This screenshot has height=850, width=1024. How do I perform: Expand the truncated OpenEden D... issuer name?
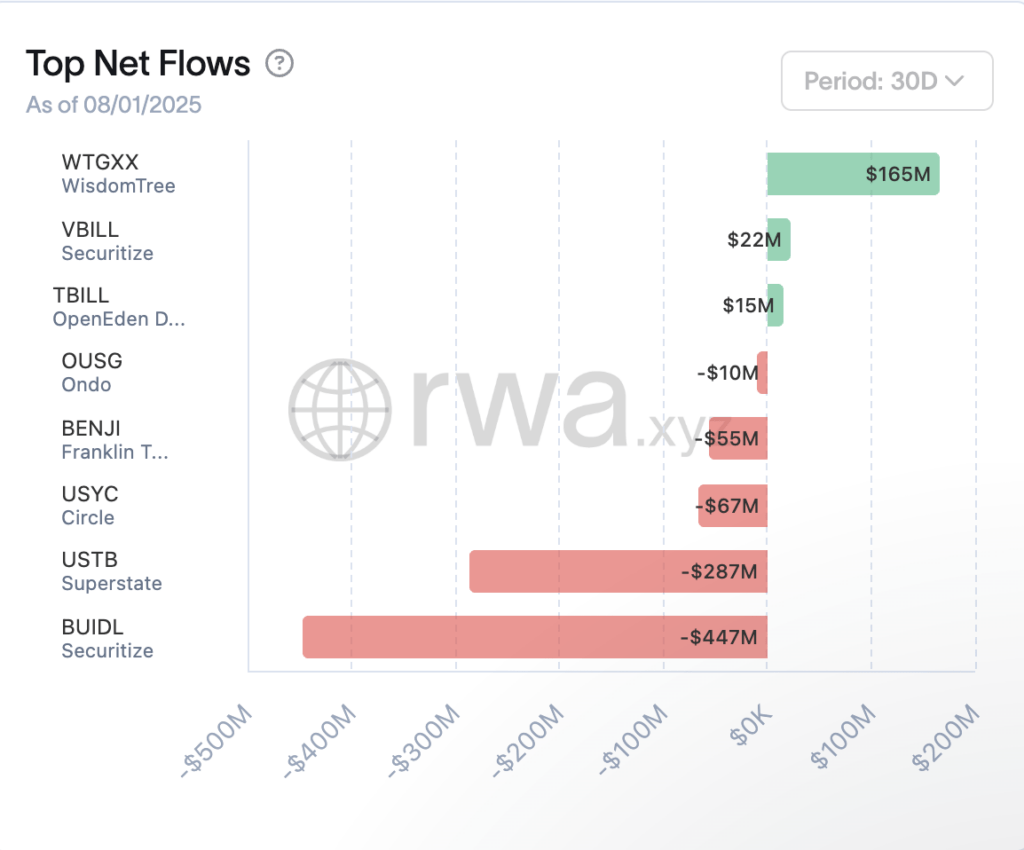(120, 319)
